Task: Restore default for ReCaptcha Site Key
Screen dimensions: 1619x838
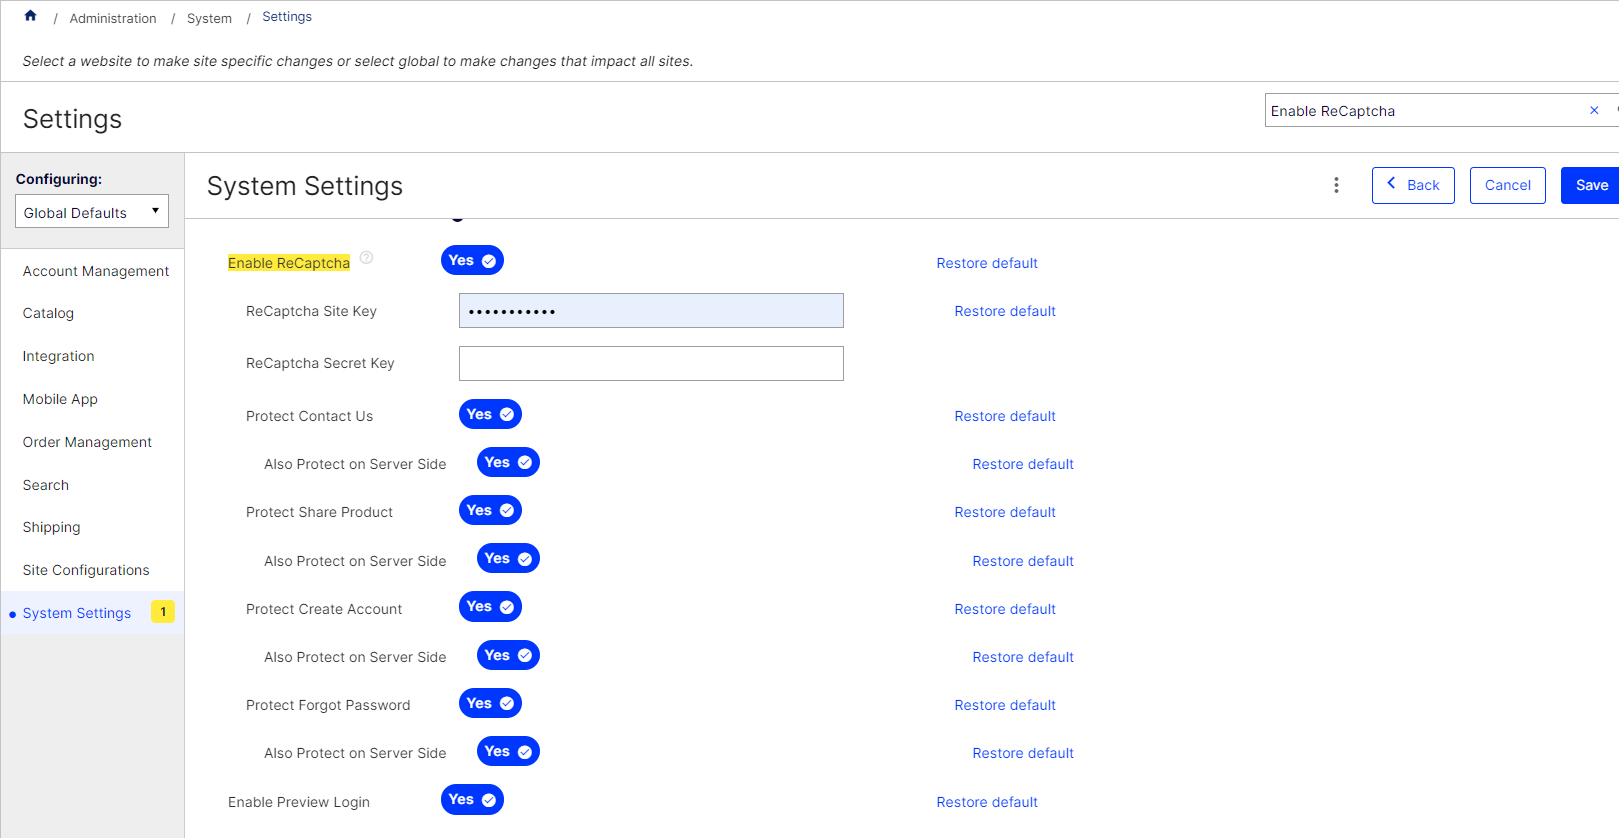Action: [x=1005, y=311]
